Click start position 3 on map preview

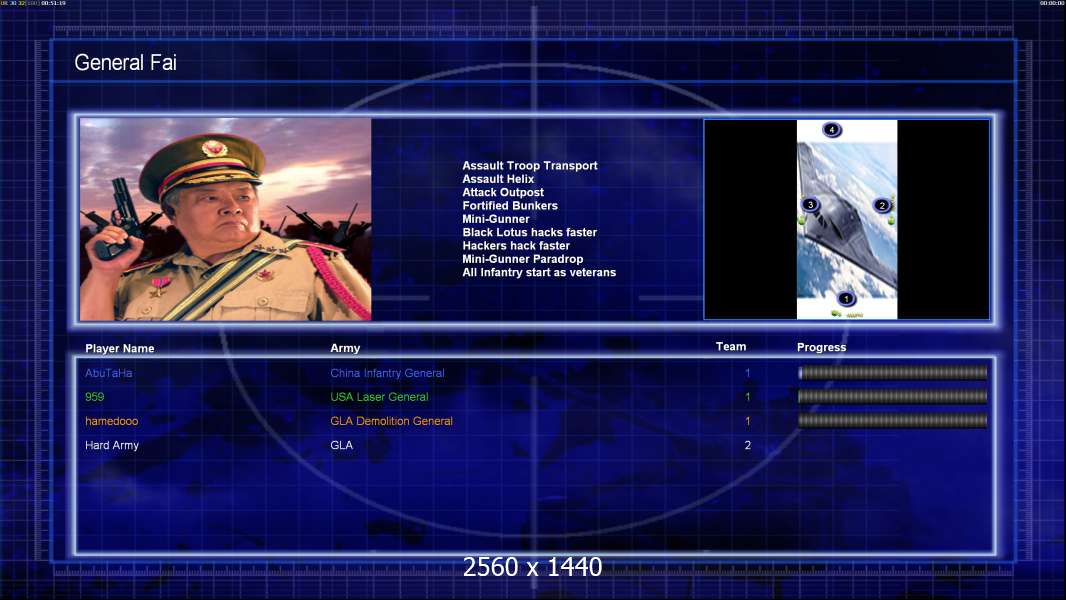pyautogui.click(x=810, y=205)
